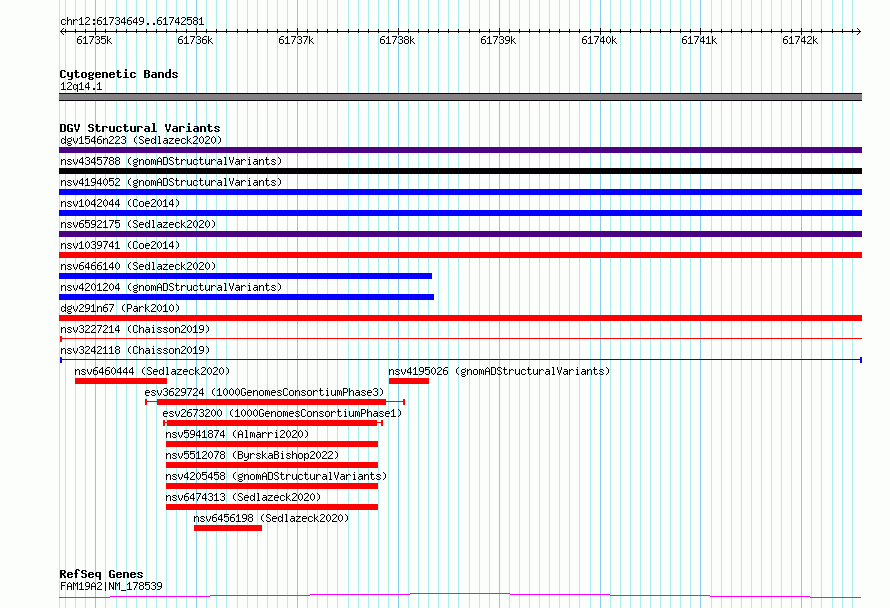Select the esv2673200 (1000GenomesConsortiumPhase1) red bar
The width and height of the screenshot is (890, 608).
(x=273, y=423)
